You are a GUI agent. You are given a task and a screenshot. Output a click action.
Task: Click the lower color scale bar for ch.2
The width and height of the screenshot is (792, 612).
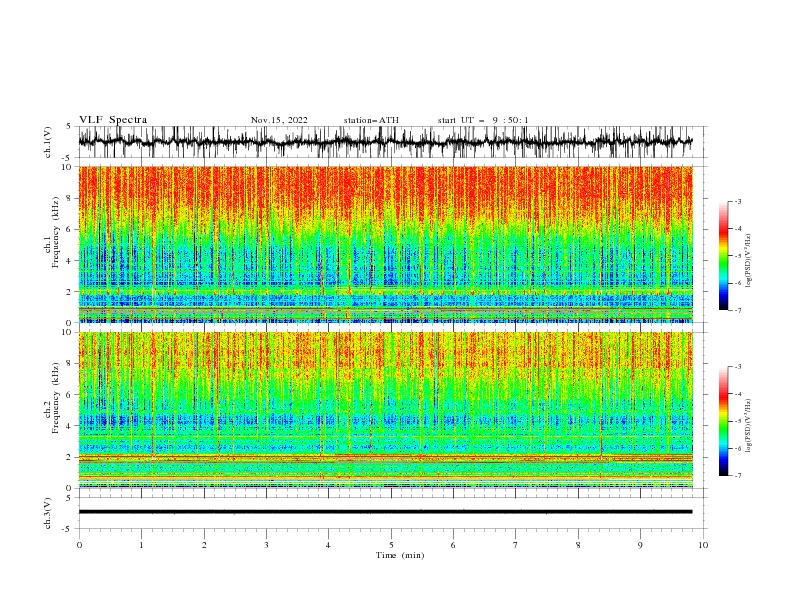pyautogui.click(x=724, y=421)
